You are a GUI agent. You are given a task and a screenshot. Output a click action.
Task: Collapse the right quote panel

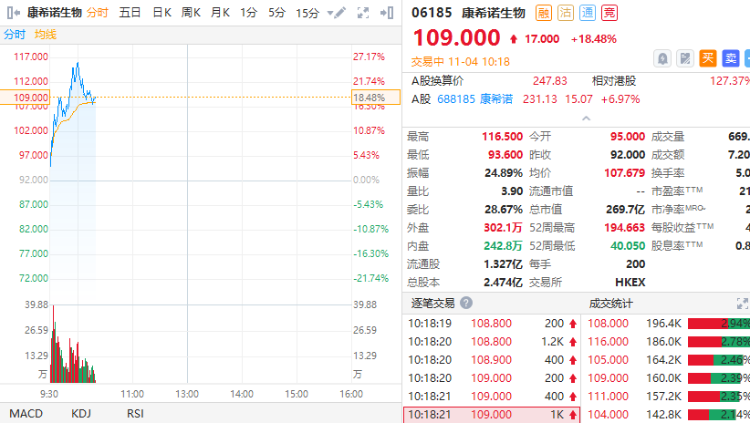(x=386, y=12)
